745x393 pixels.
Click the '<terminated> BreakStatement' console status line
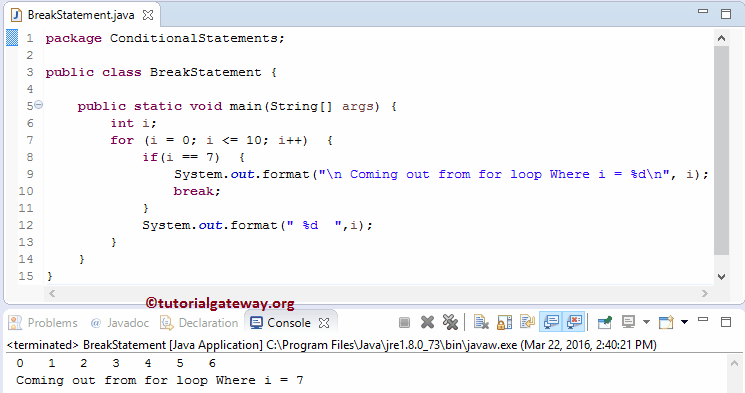coord(332,345)
